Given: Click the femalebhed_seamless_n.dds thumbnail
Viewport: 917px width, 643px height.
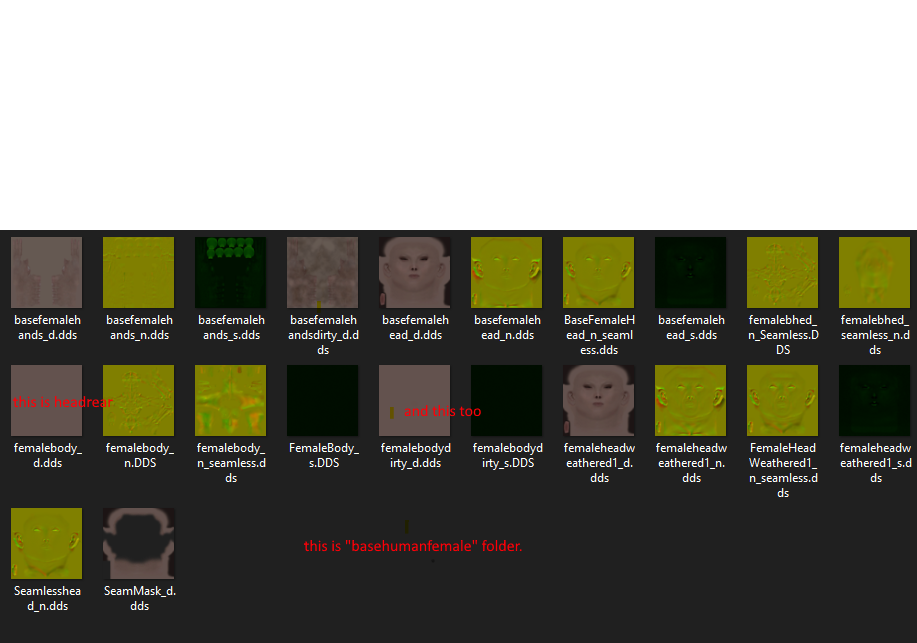Looking at the screenshot, I should click(x=874, y=273).
